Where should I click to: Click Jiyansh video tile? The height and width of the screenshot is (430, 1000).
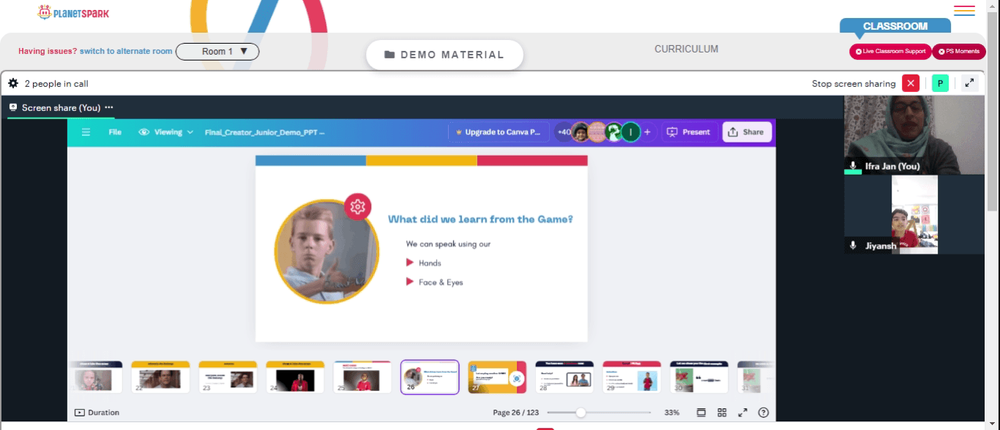pos(914,215)
